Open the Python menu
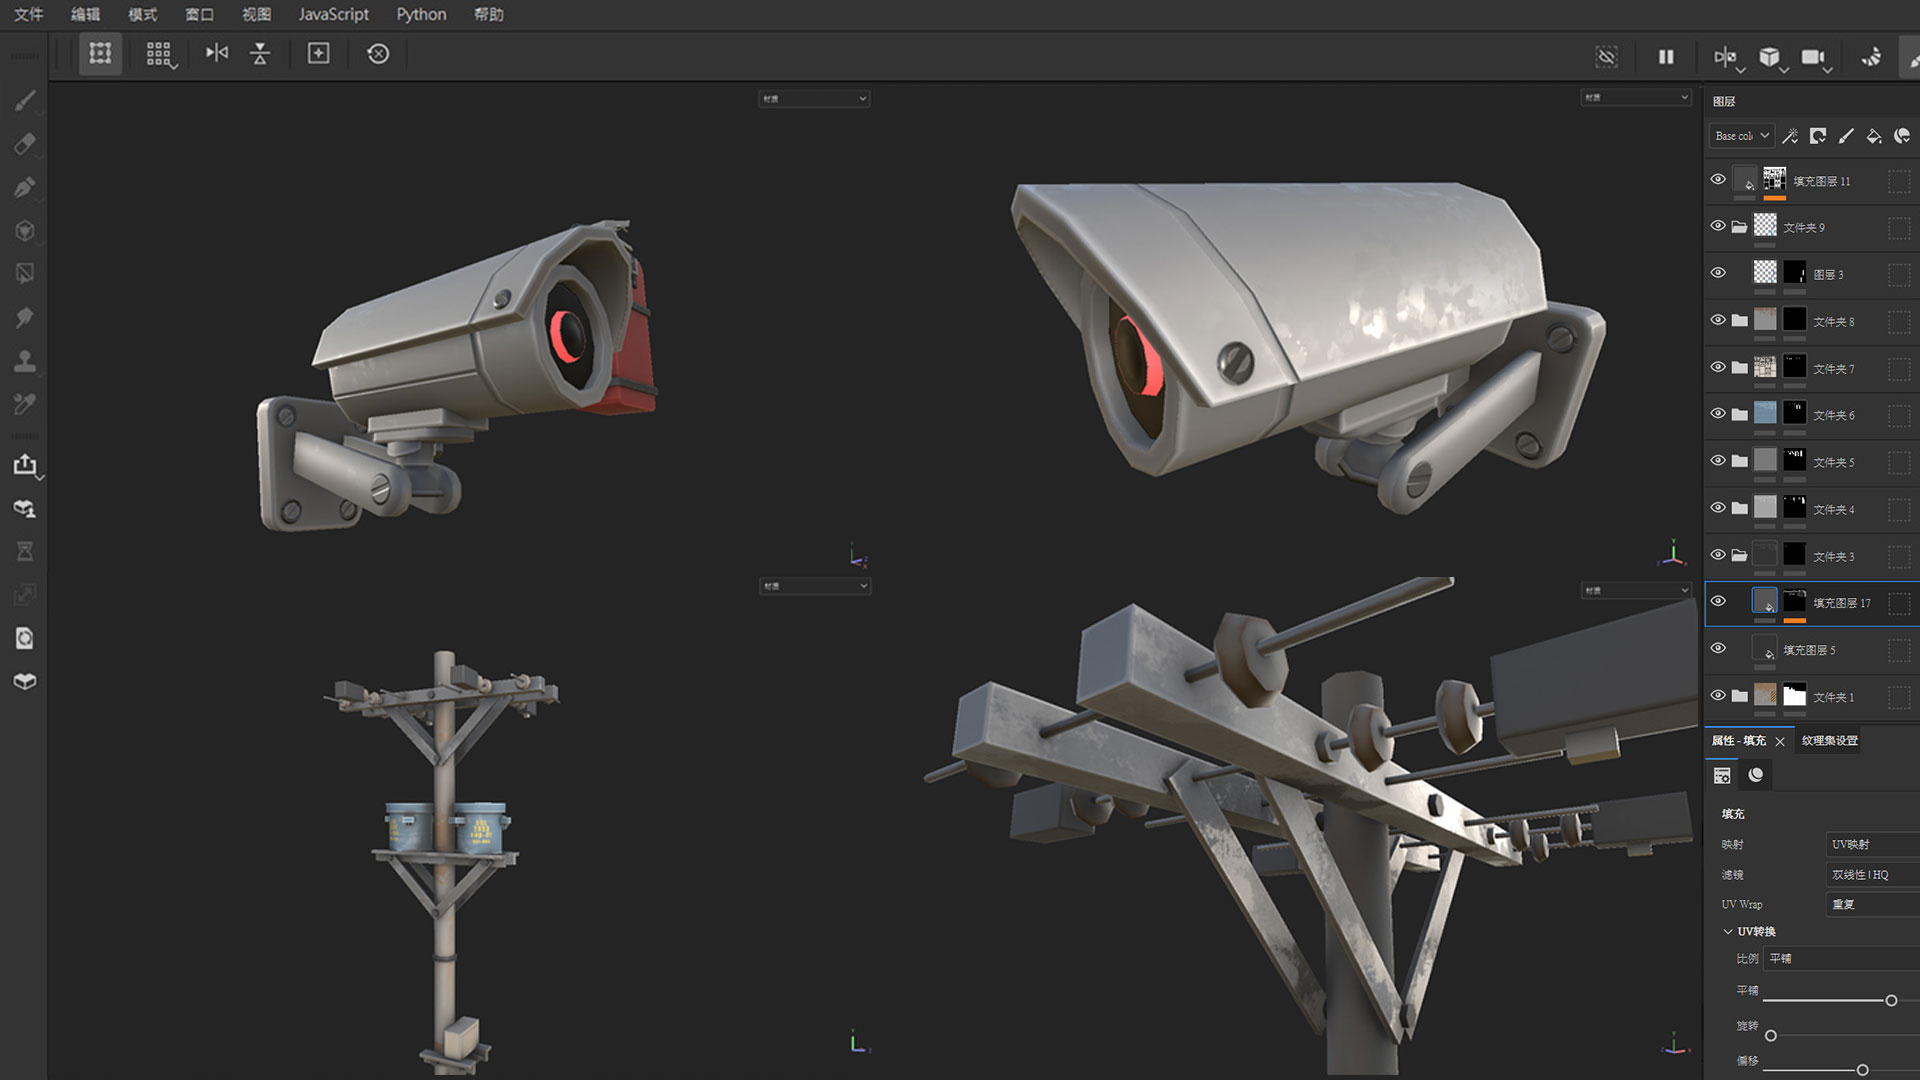Image resolution: width=1920 pixels, height=1080 pixels. tap(421, 14)
